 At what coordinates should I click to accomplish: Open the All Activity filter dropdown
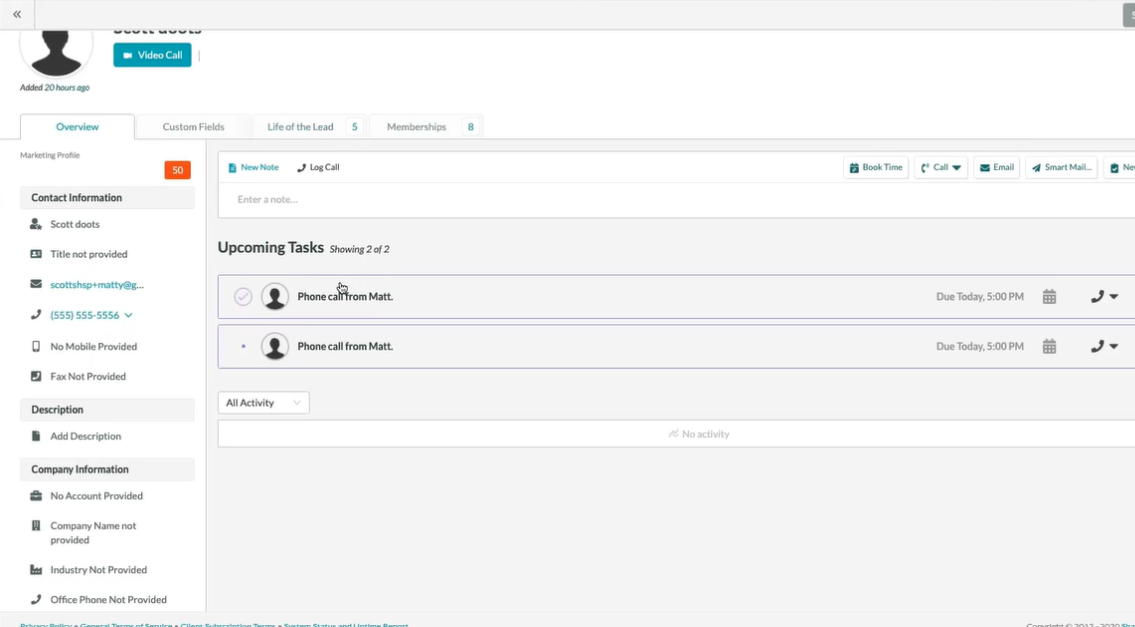263,403
